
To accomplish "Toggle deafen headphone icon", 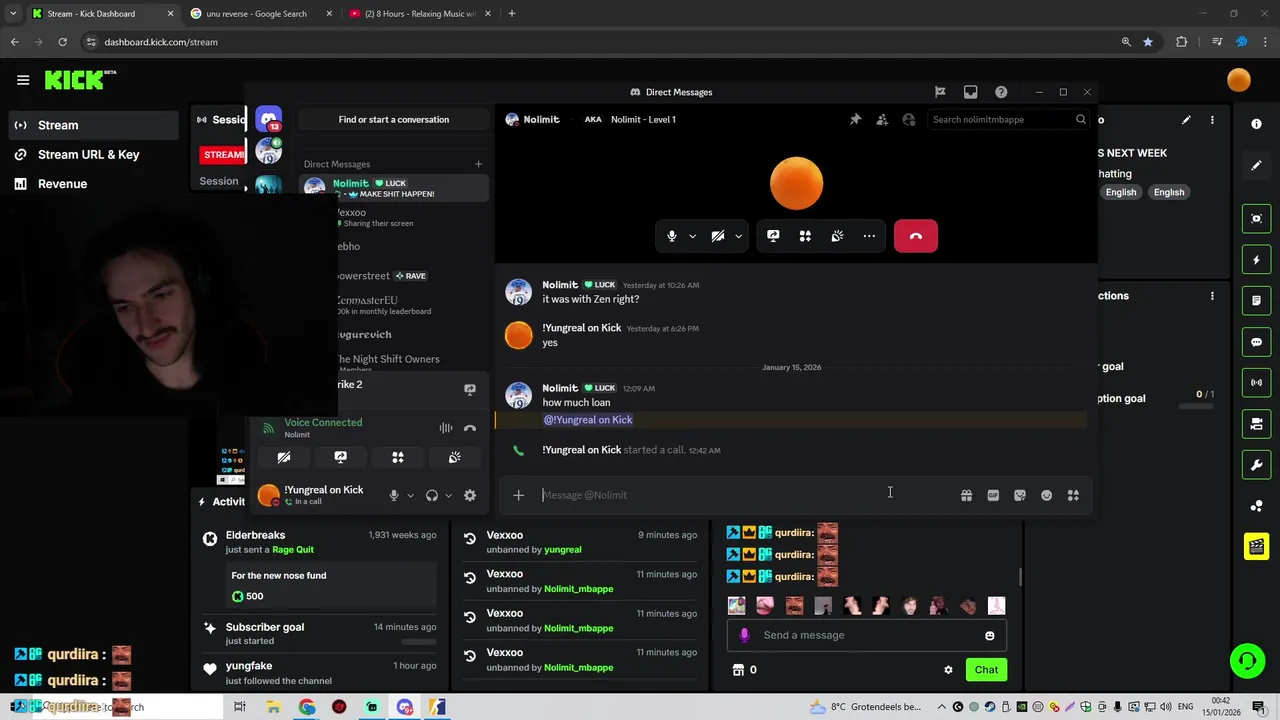I will click(x=432, y=495).
